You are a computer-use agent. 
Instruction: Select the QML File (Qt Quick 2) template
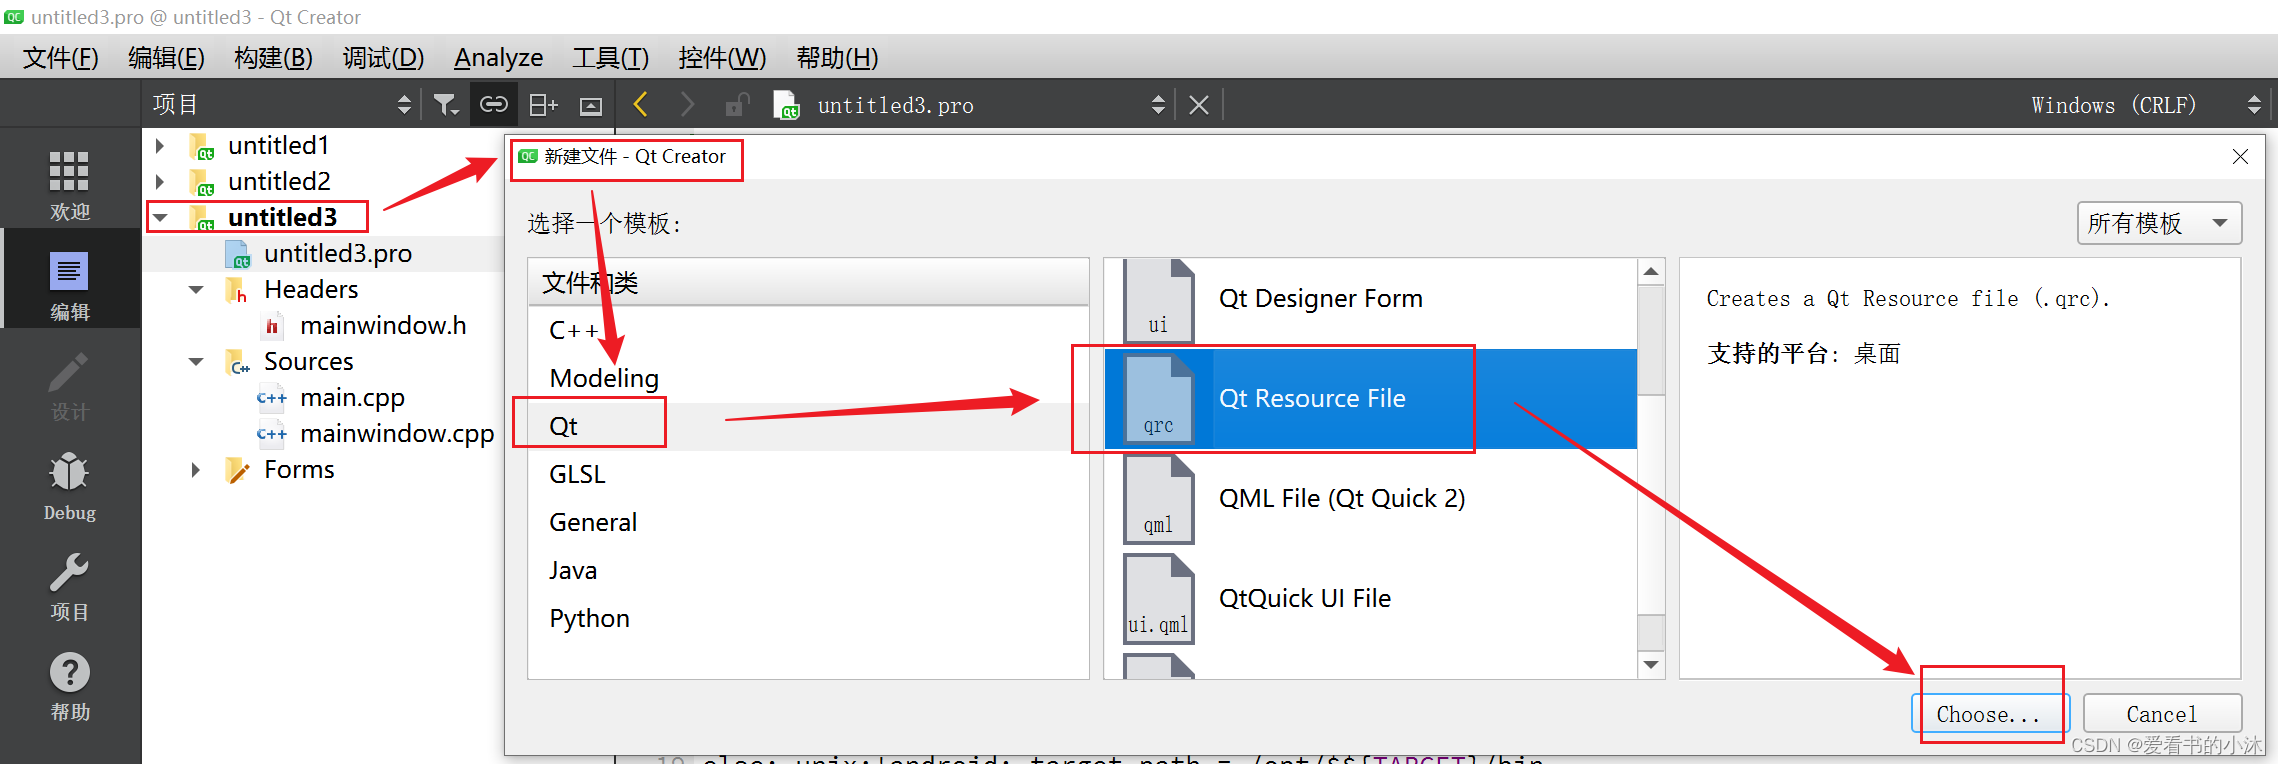[1370, 499]
